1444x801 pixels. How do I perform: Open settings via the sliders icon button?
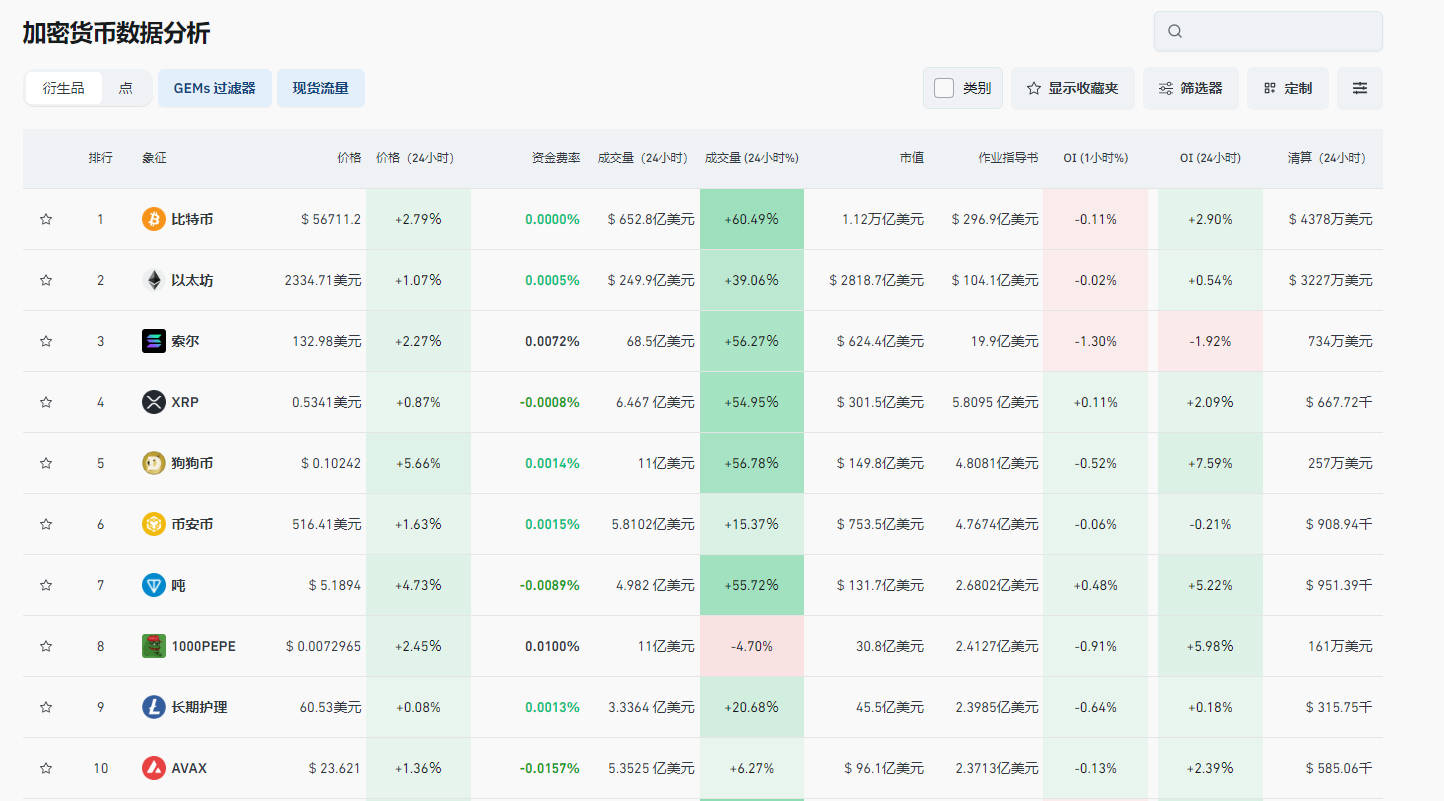pyautogui.click(x=1359, y=88)
